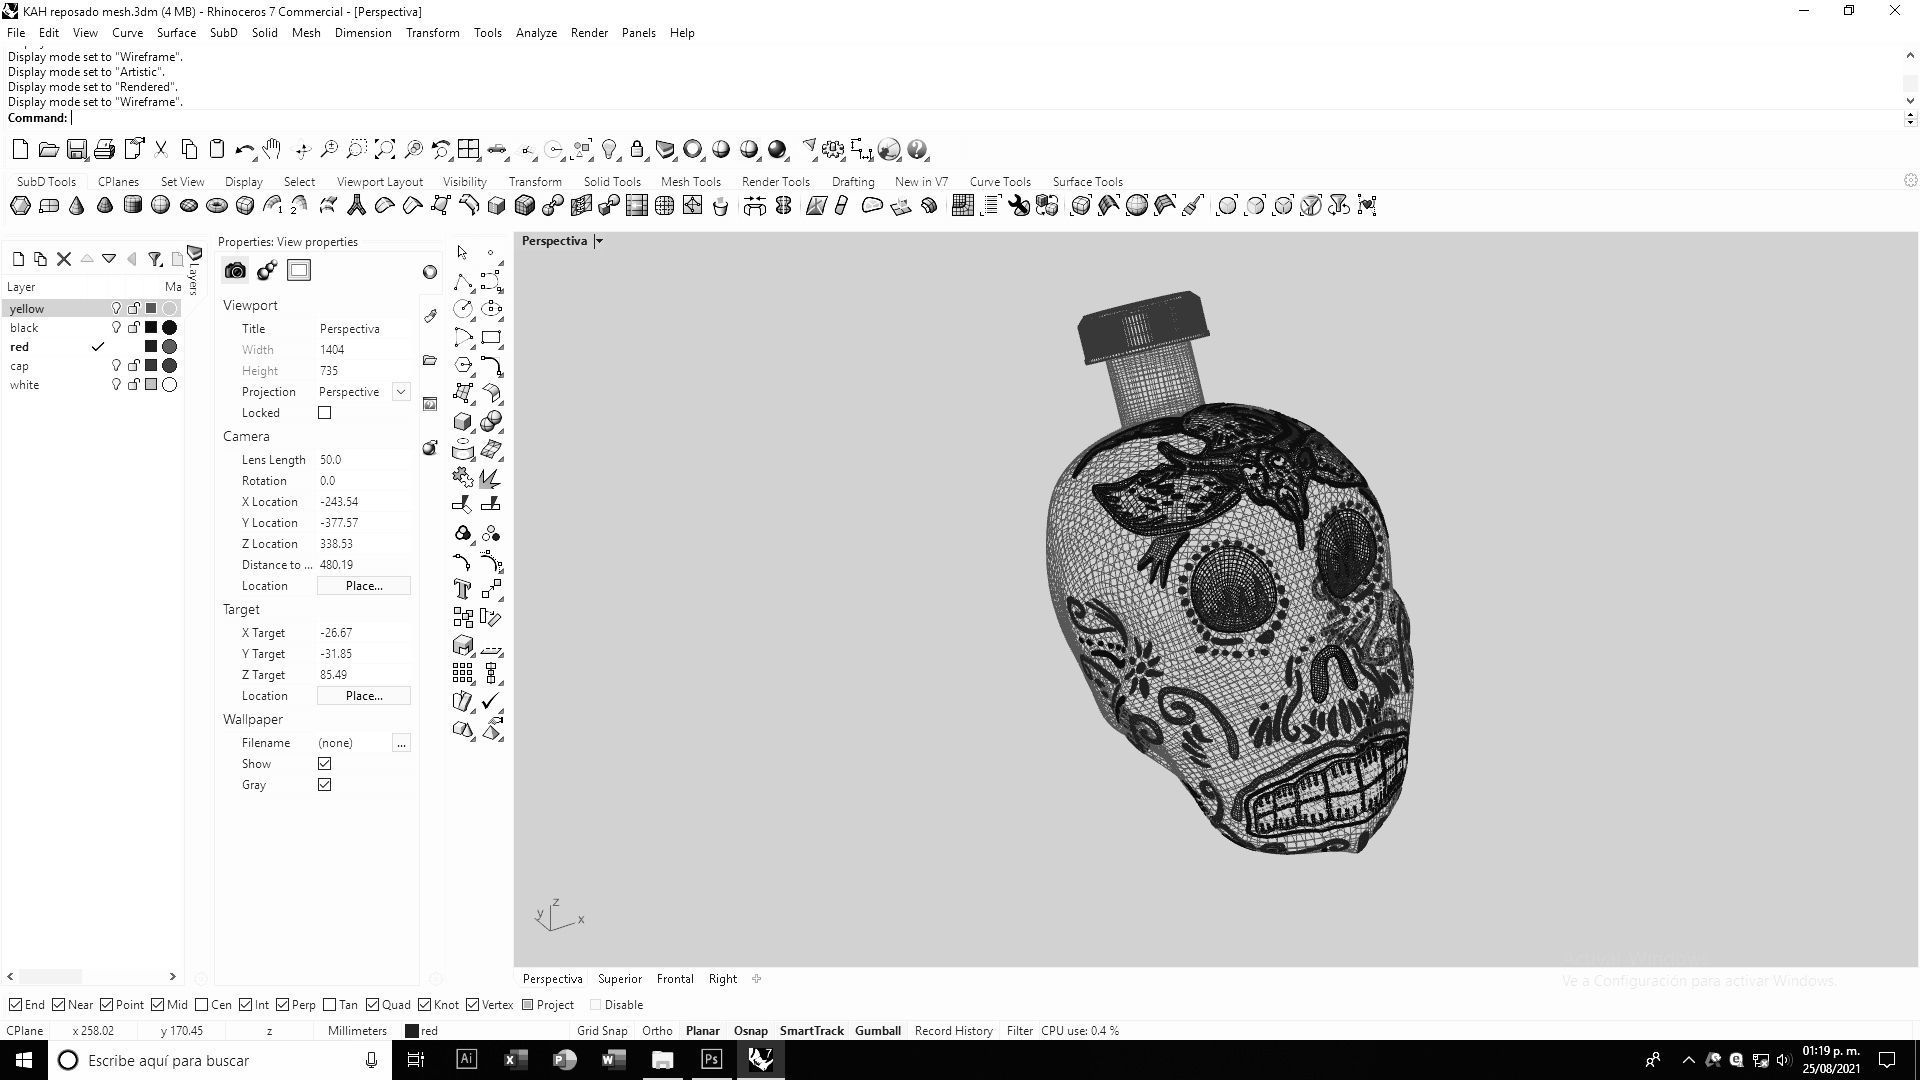Image resolution: width=1920 pixels, height=1080 pixels.
Task: Click the Rectangle tool in side toolbar
Action: [491, 337]
